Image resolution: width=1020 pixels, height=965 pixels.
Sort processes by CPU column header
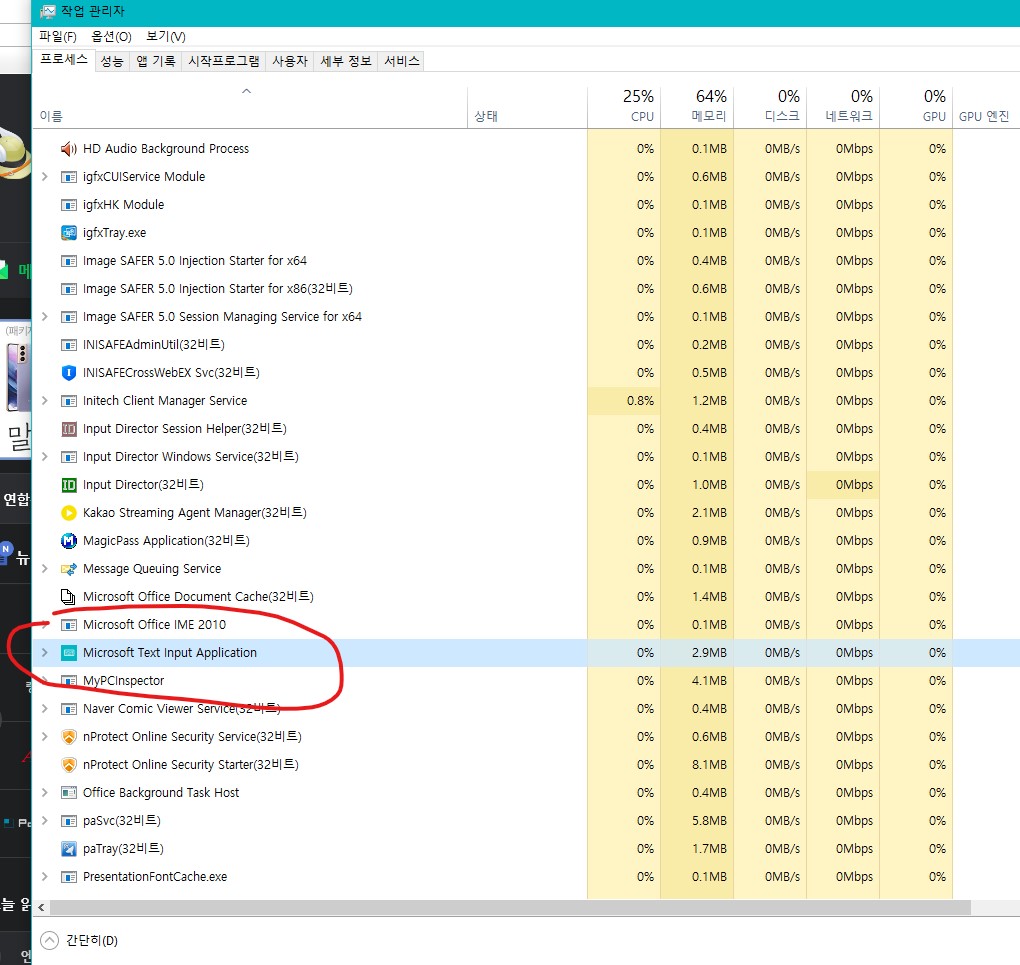point(624,106)
